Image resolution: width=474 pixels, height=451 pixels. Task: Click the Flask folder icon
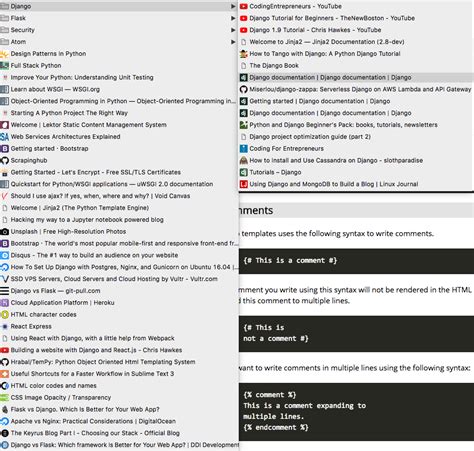pyautogui.click(x=4, y=18)
